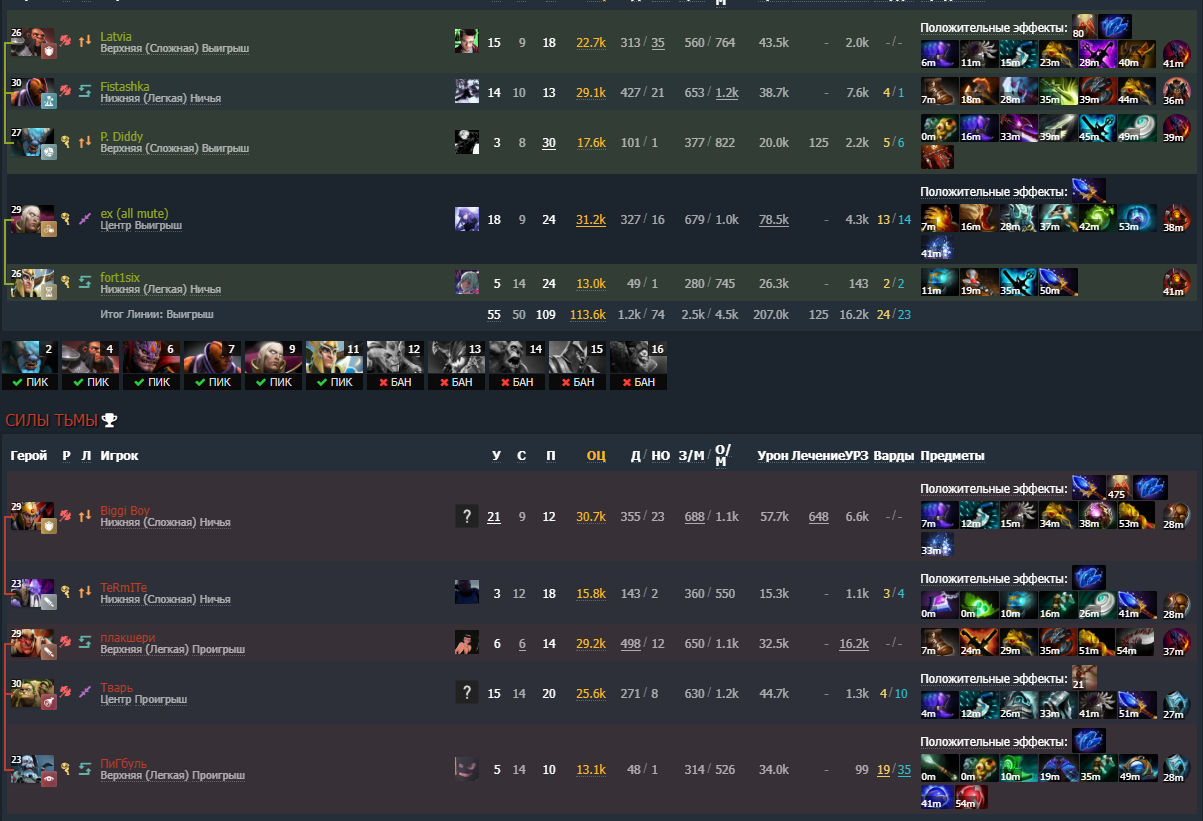Click the question mark avatar beside Тварь
This screenshot has height=821, width=1203.
click(x=466, y=692)
